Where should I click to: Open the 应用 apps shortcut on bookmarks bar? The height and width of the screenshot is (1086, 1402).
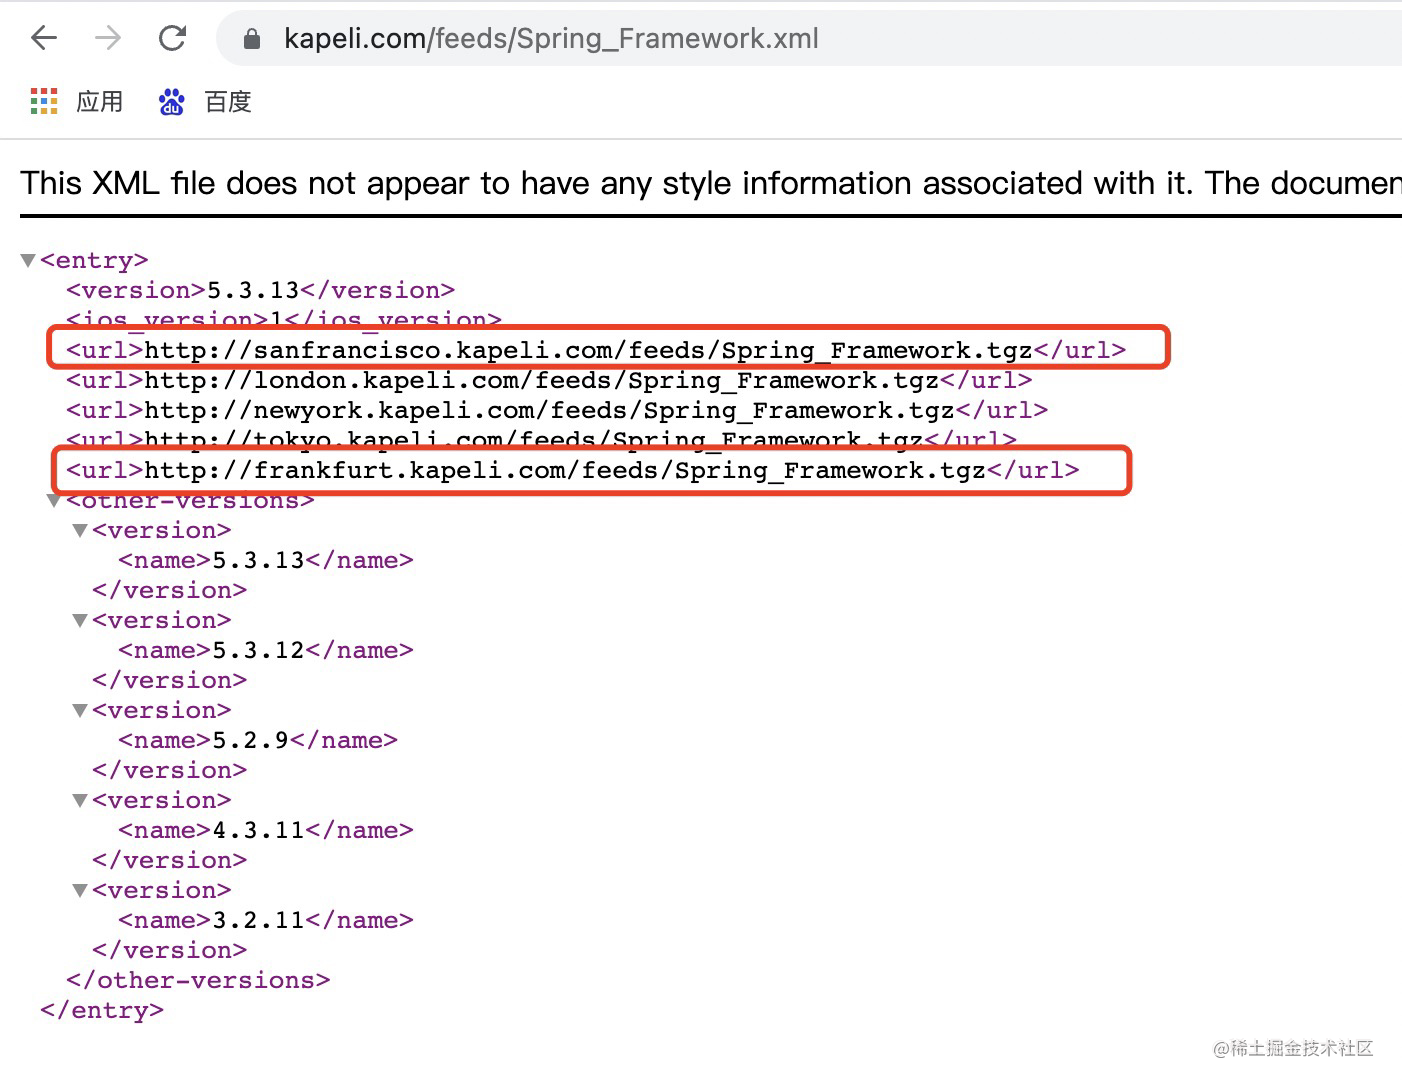[100, 101]
